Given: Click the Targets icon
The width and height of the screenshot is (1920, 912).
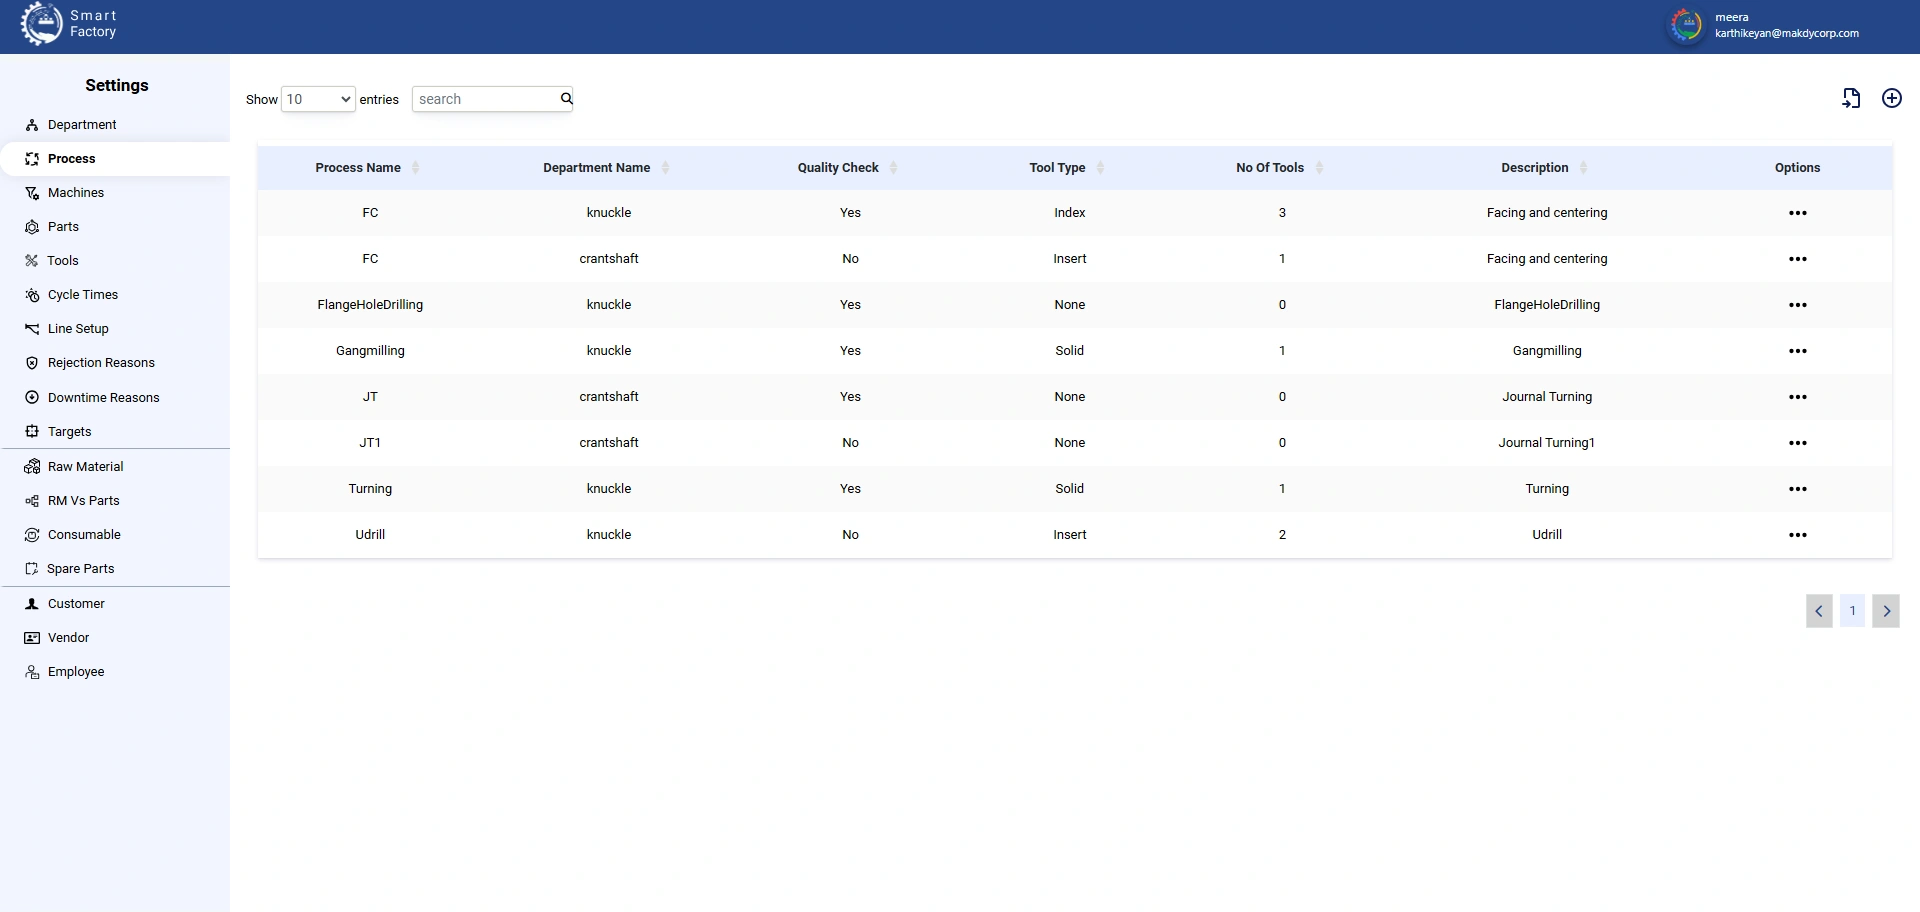Looking at the screenshot, I should (32, 431).
